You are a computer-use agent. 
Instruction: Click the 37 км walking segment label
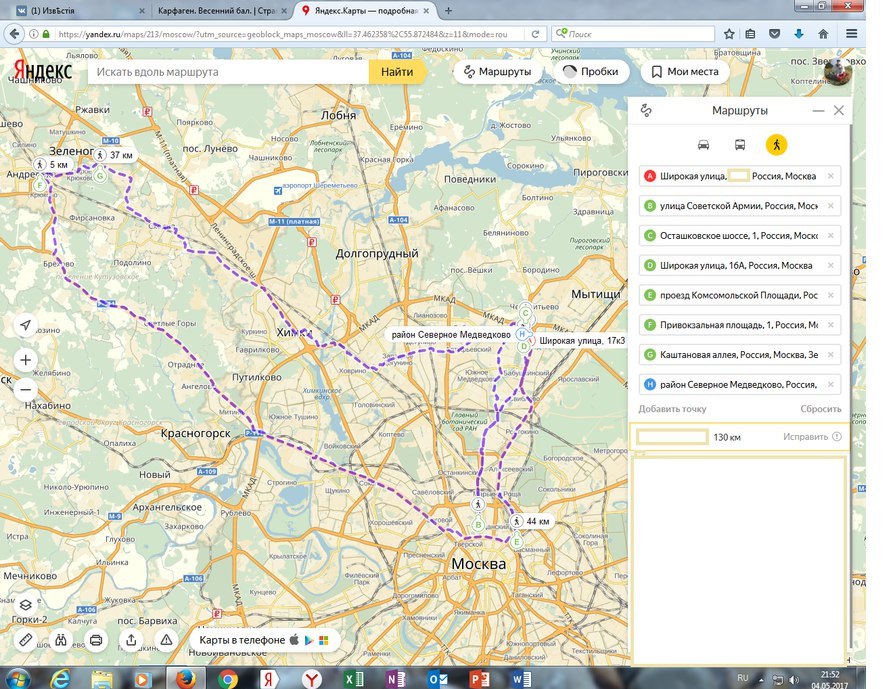point(115,155)
